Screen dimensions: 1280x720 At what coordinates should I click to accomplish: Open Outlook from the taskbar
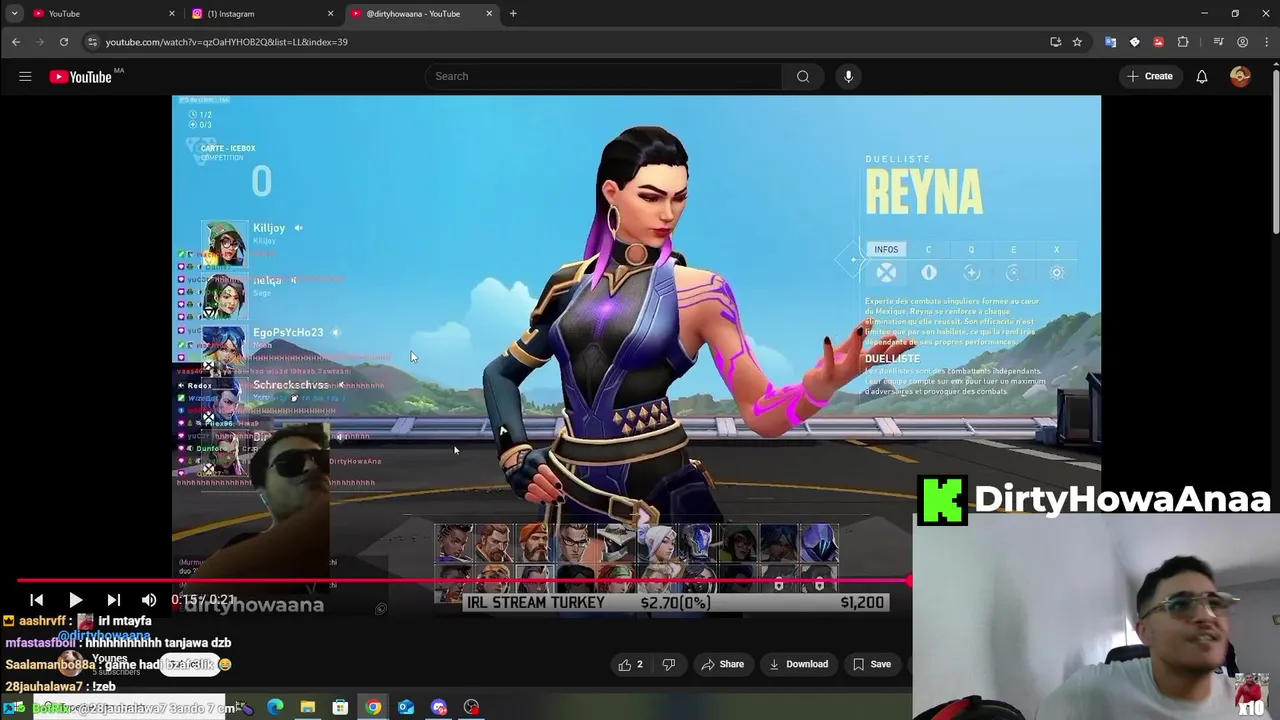click(x=406, y=707)
